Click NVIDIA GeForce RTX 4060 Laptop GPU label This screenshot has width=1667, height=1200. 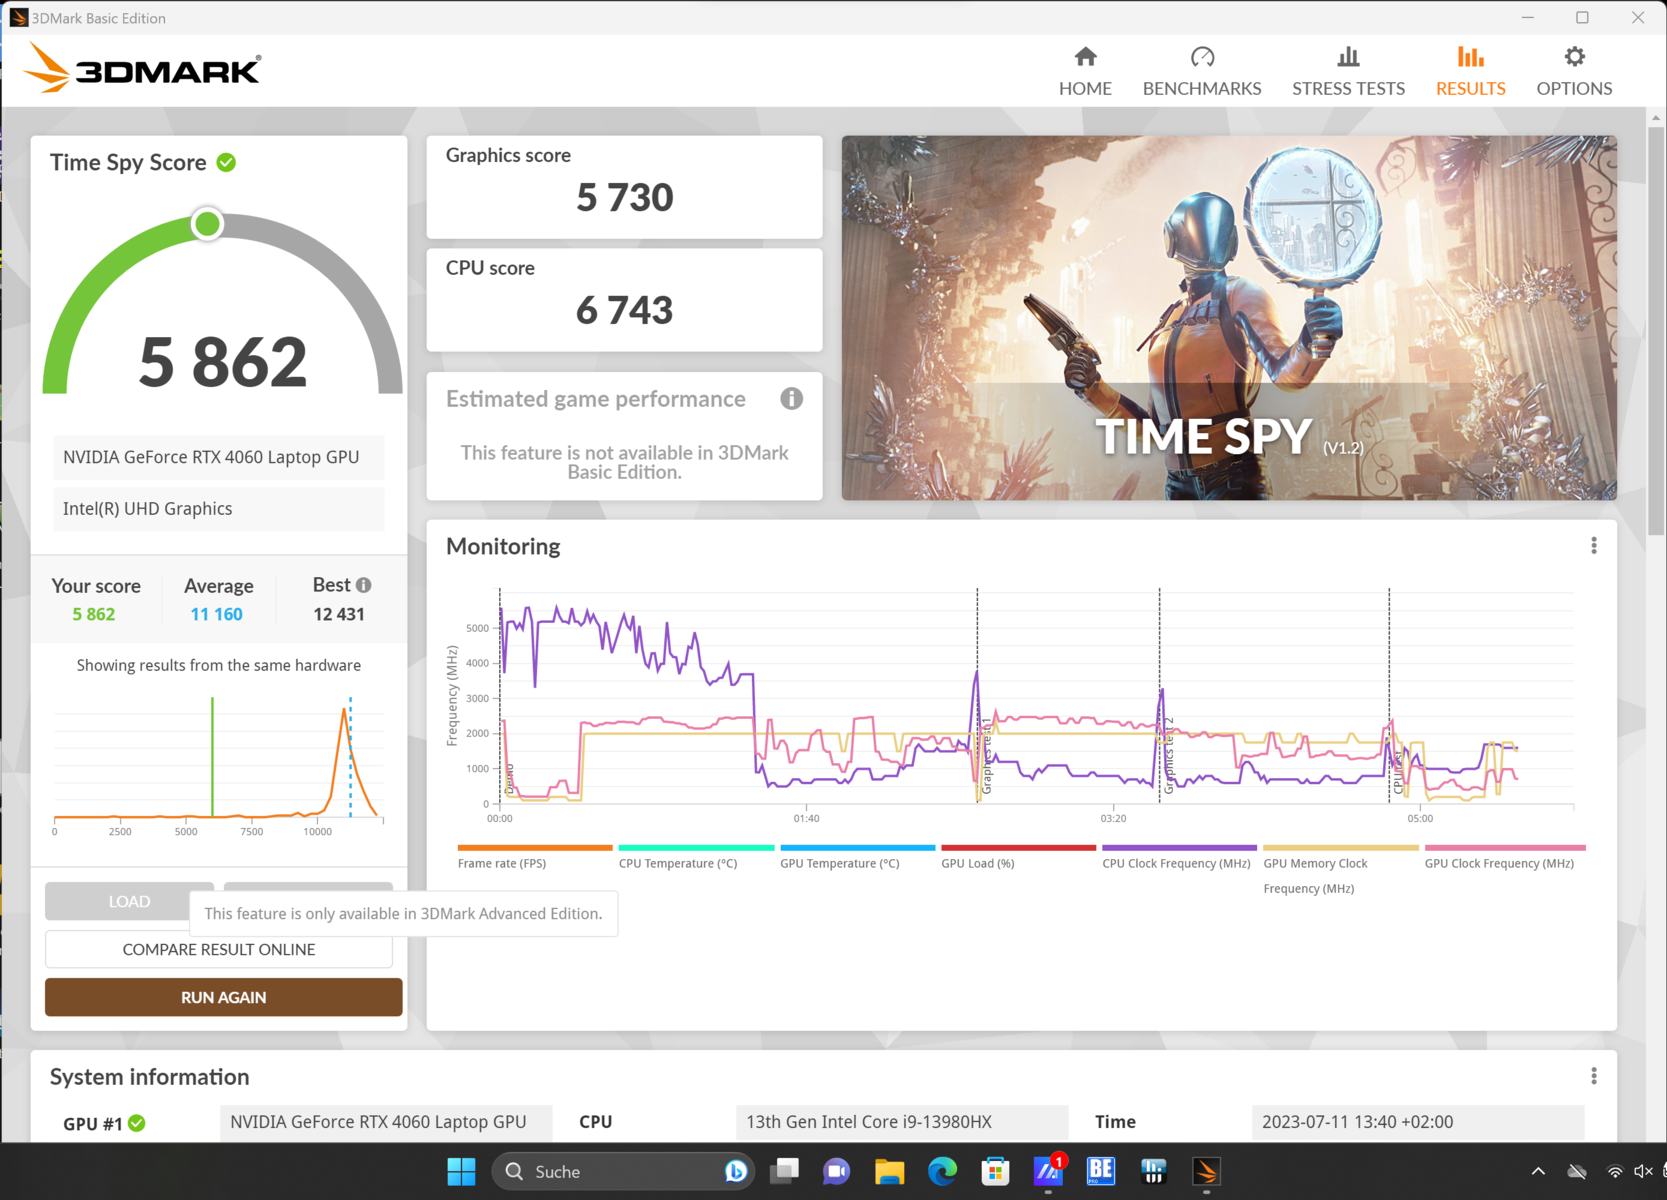[x=217, y=457]
